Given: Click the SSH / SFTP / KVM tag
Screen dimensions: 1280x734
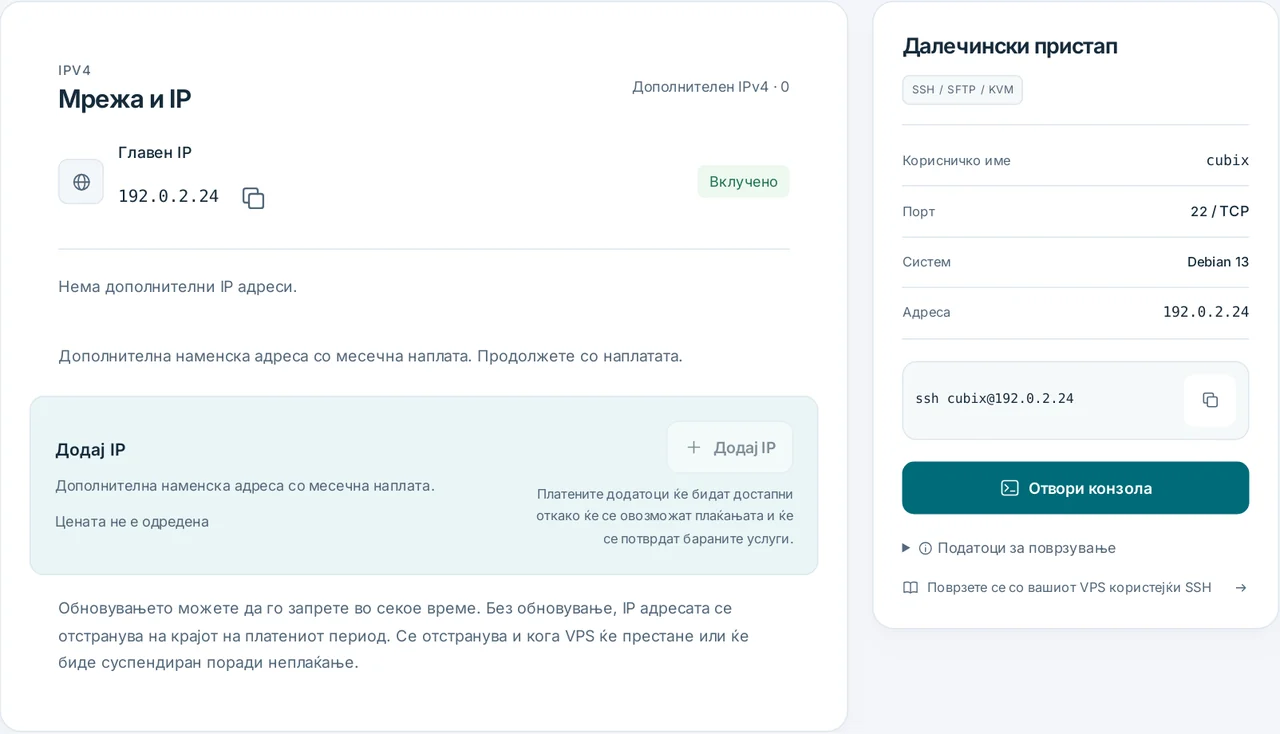Looking at the screenshot, I should point(962,90).
